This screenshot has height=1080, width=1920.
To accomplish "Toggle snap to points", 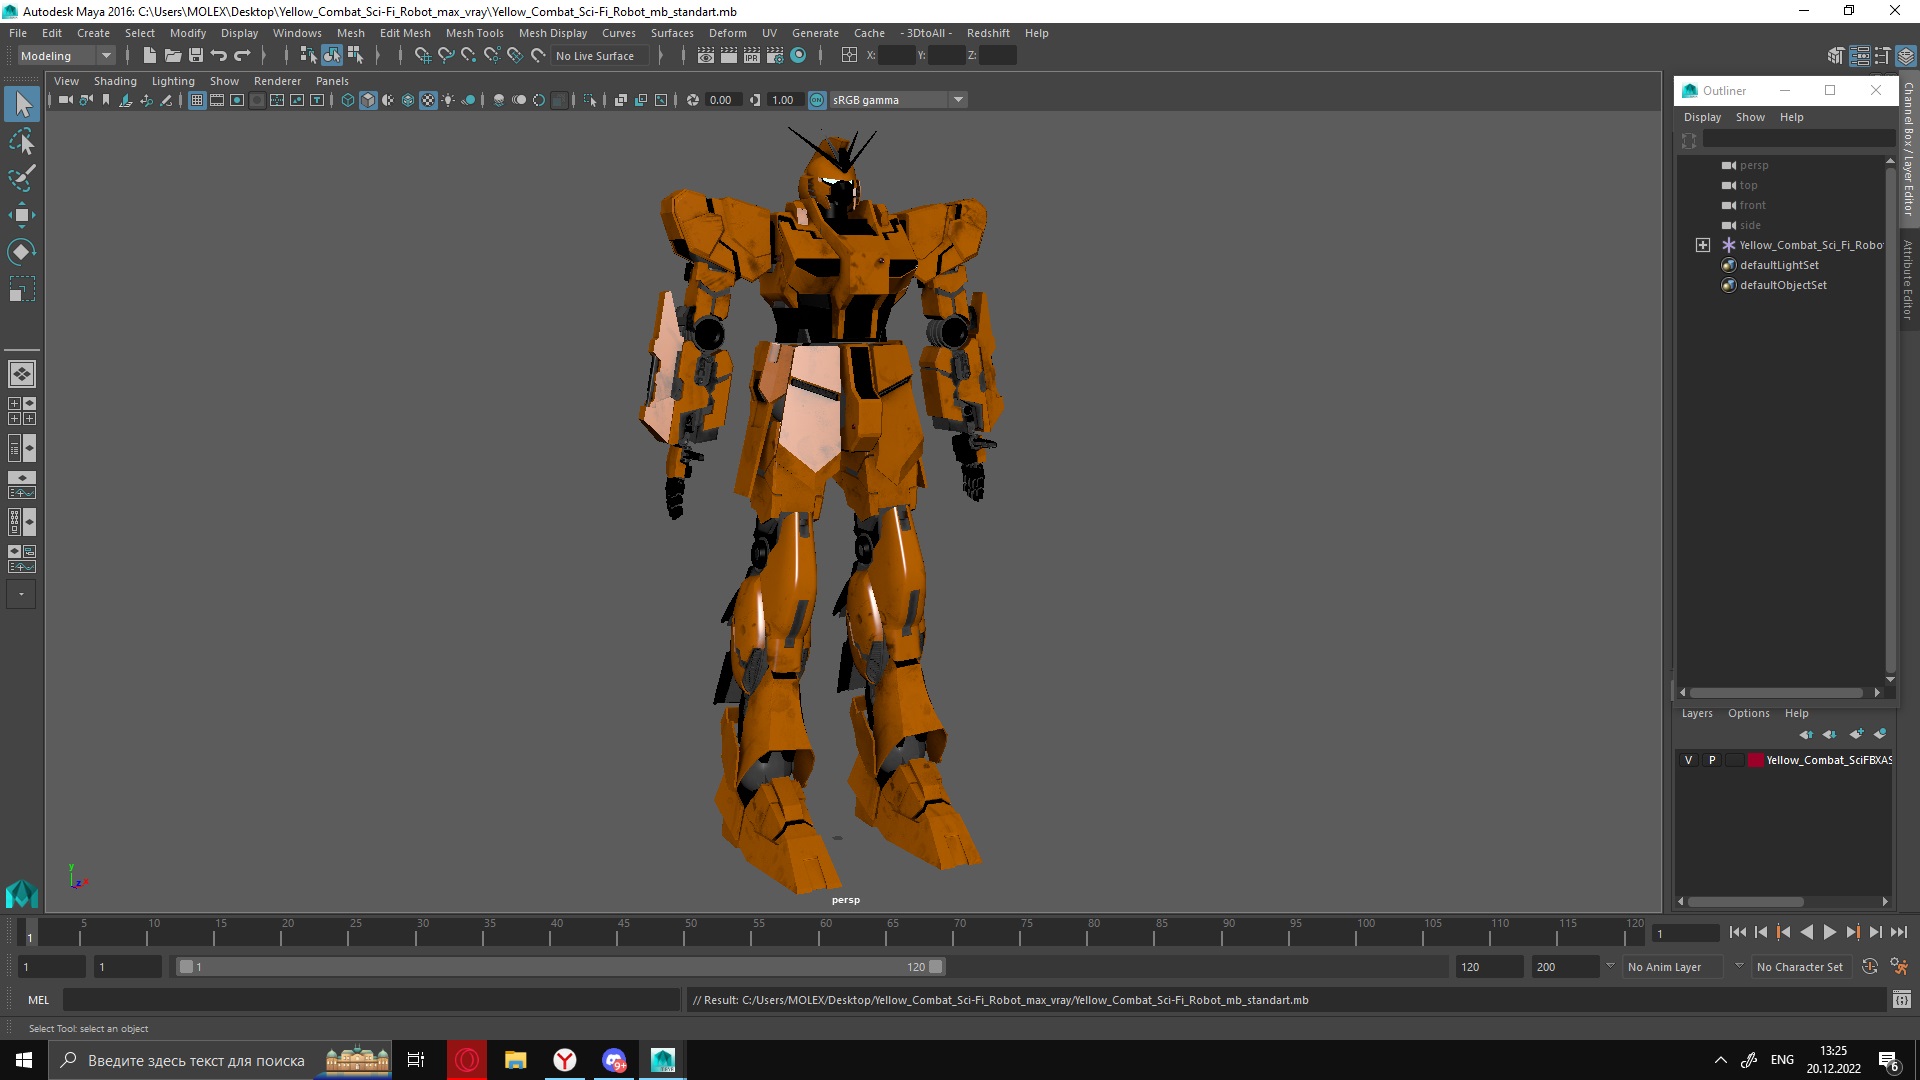I will point(469,56).
